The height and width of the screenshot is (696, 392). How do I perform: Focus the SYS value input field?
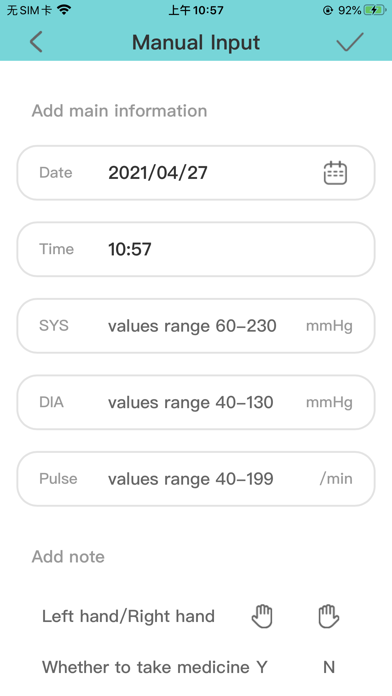coord(196,326)
